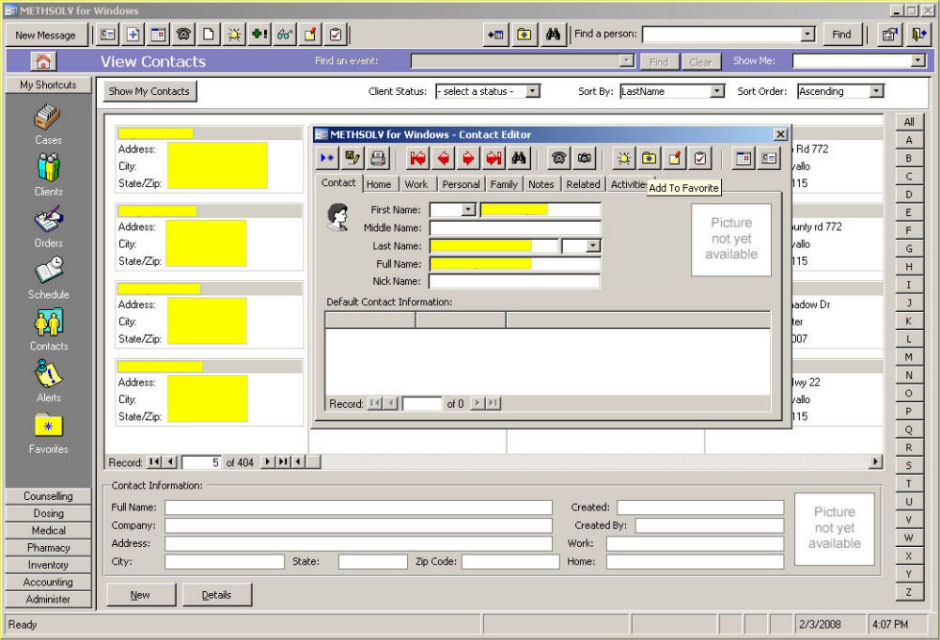This screenshot has height=640, width=940.
Task: Go to next record red arrow in Contact Editor
Action: (x=468, y=158)
